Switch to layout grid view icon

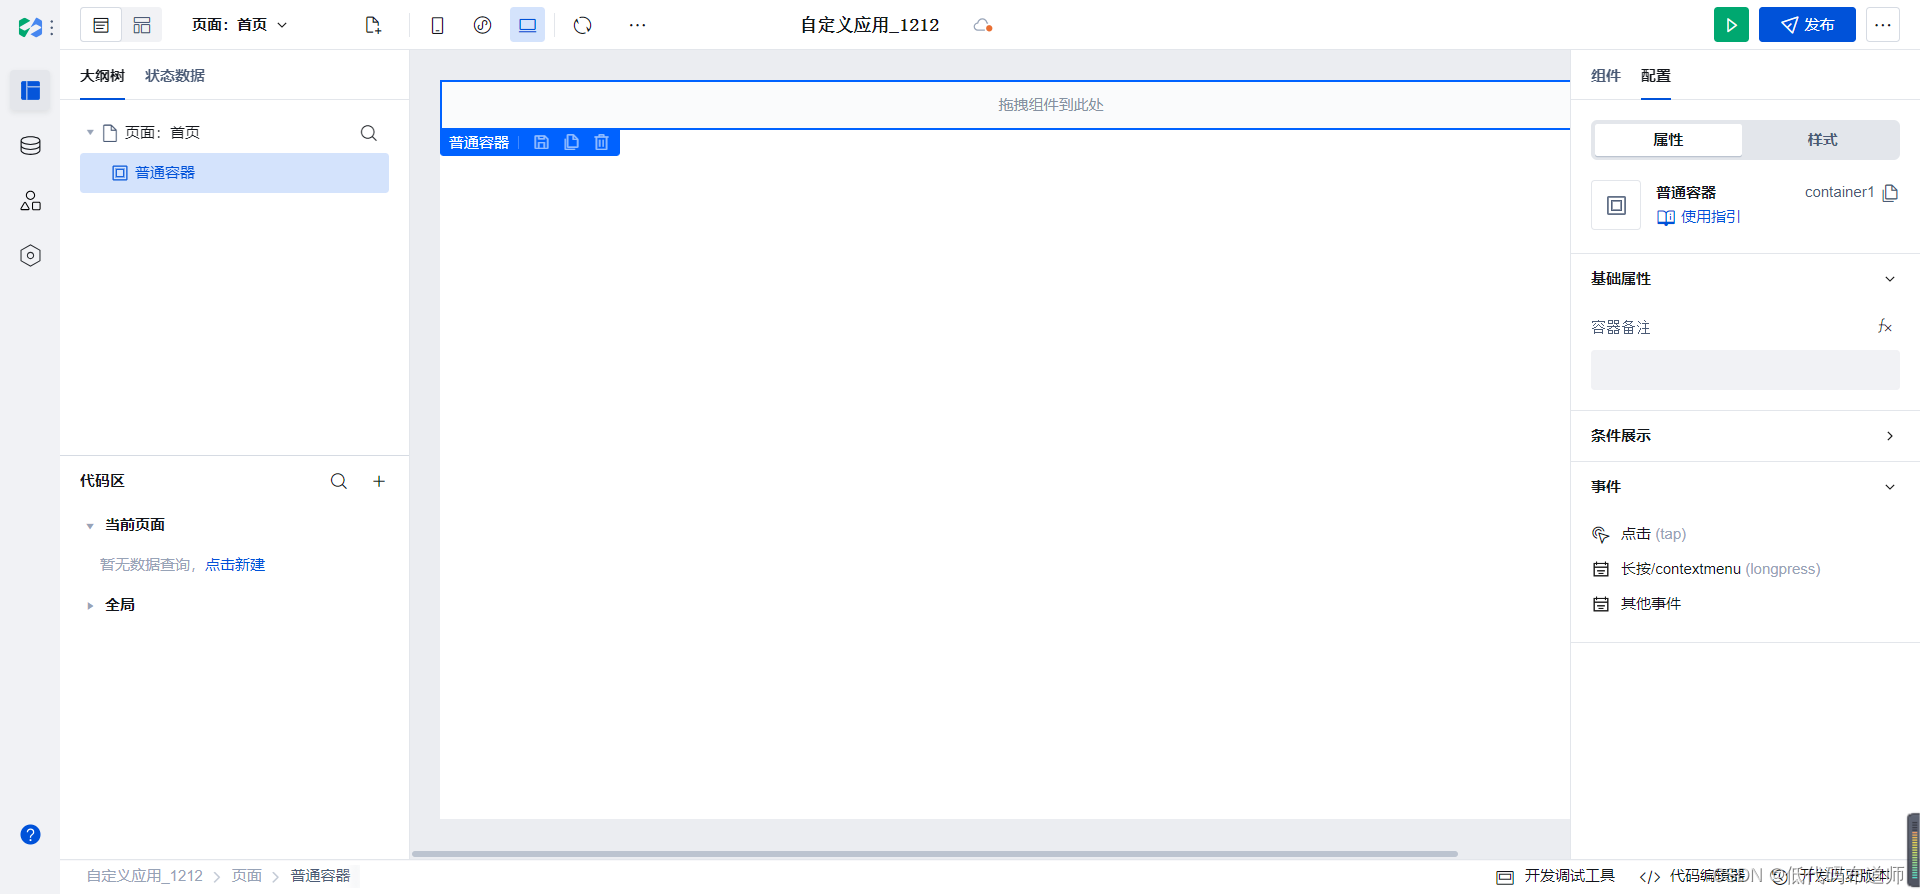point(142,25)
